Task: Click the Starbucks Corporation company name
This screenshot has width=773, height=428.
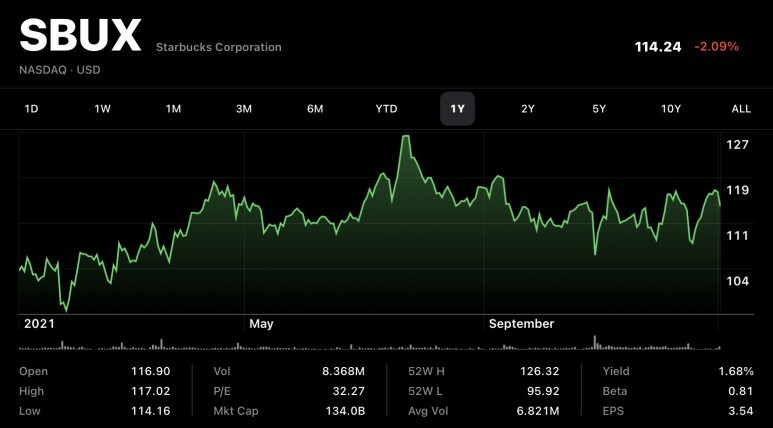Action: [219, 47]
